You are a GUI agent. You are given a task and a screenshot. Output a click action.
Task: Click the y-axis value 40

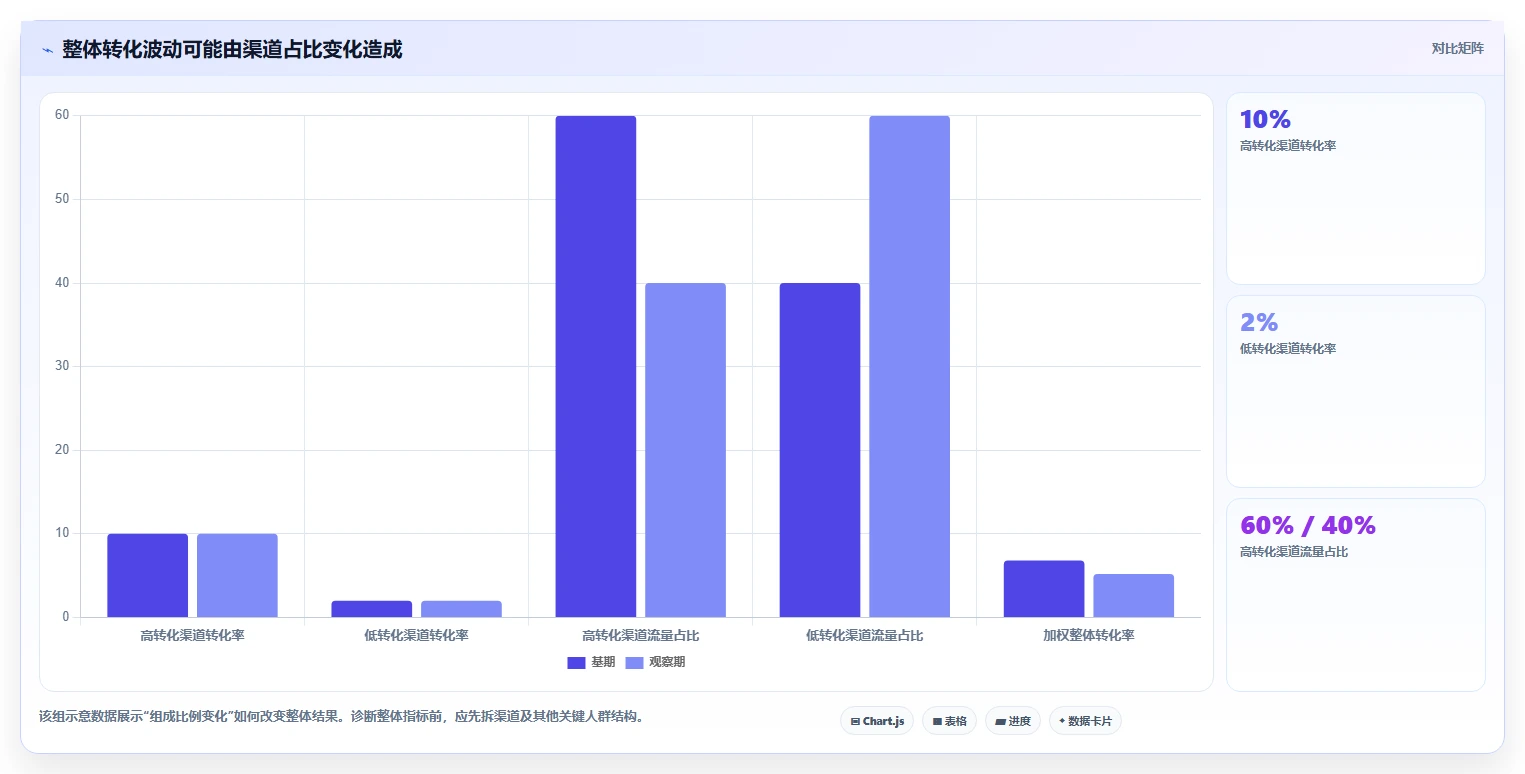point(62,283)
